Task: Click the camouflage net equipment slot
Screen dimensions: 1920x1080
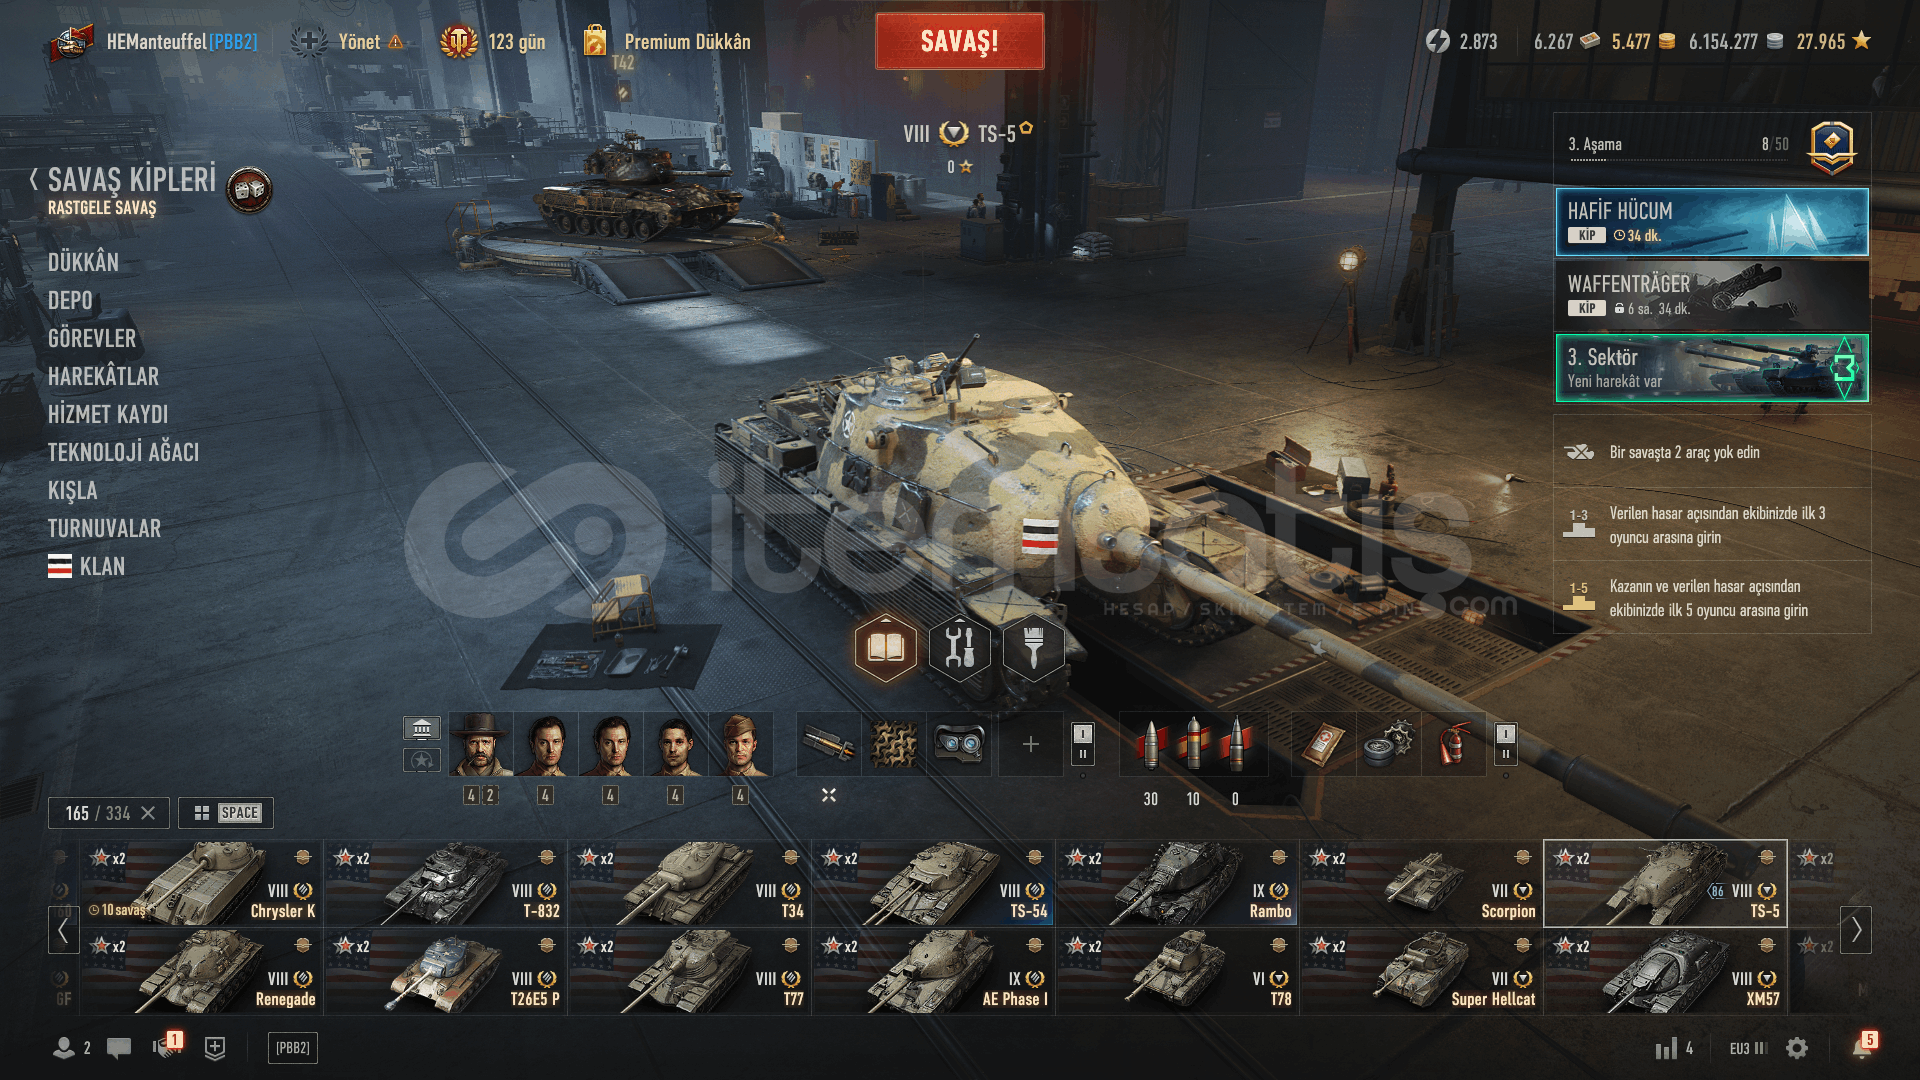Action: pos(894,744)
